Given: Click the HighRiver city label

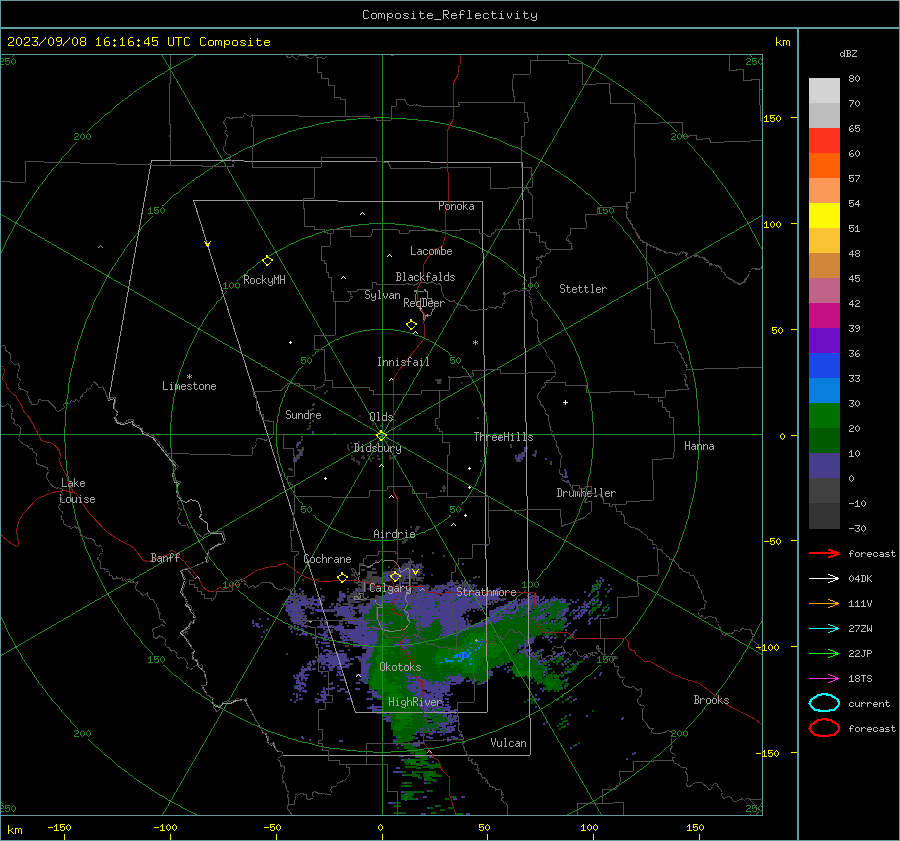Looking at the screenshot, I should click(415, 702).
